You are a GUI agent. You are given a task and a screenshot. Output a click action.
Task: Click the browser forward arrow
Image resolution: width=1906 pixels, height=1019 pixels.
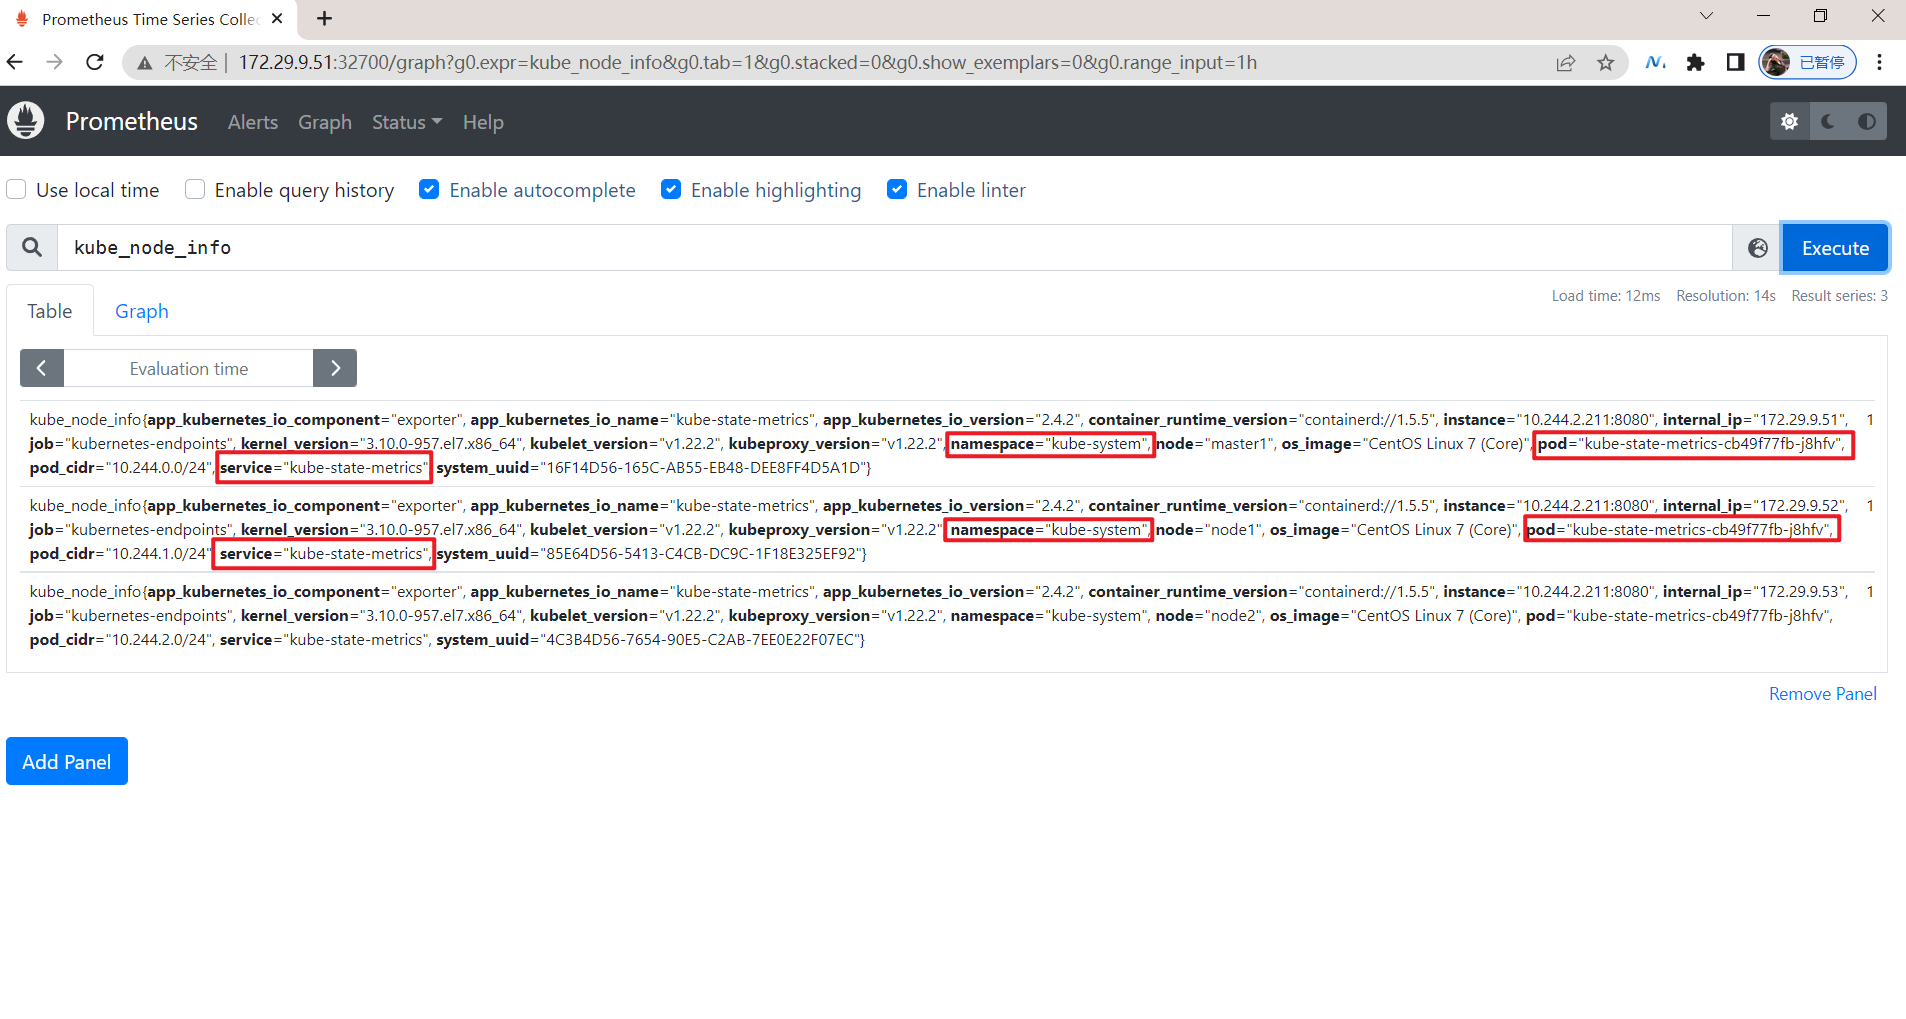54,62
